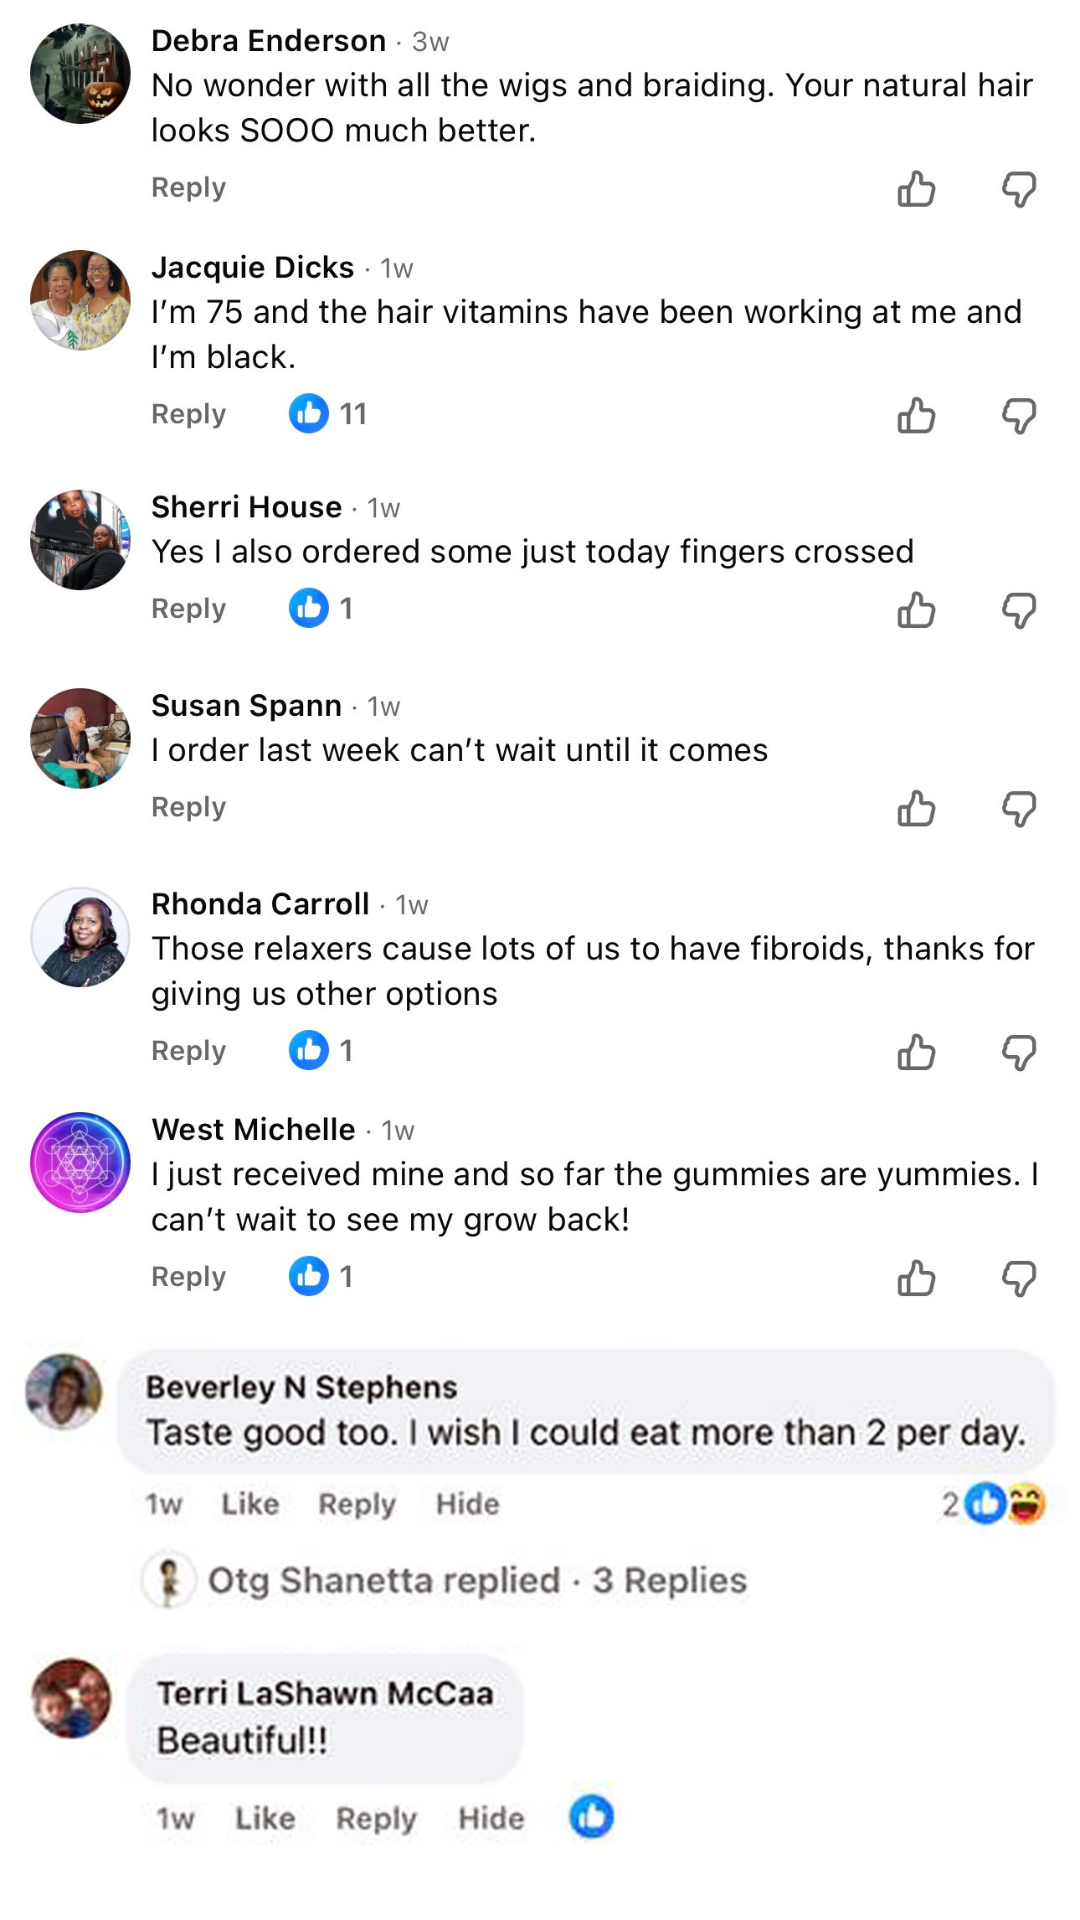
Task: Thumbs up Debra Enderson's comment
Action: [916, 188]
